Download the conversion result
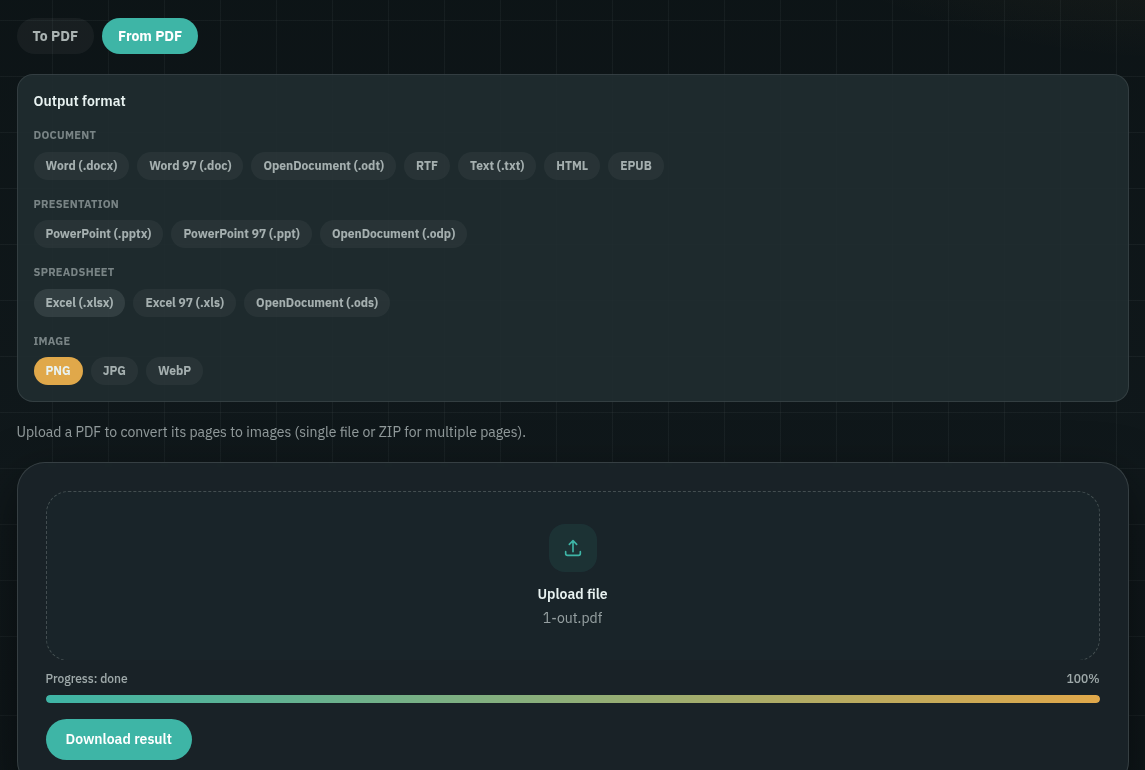The image size is (1145, 770). click(x=119, y=739)
